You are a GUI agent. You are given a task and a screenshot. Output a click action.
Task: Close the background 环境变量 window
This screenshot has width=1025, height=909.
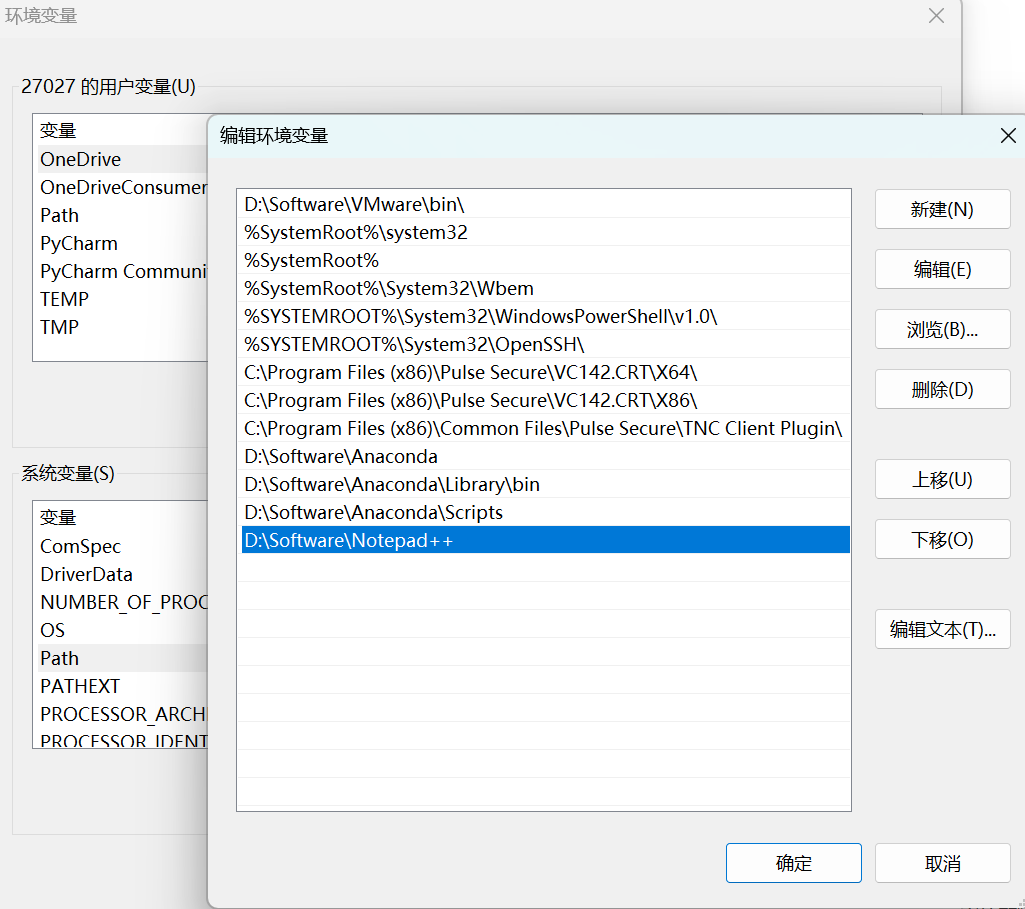point(936,16)
